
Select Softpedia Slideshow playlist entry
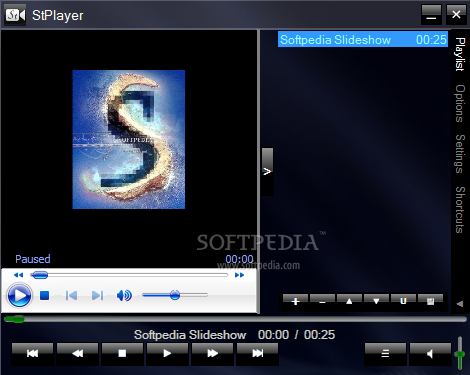[x=363, y=40]
